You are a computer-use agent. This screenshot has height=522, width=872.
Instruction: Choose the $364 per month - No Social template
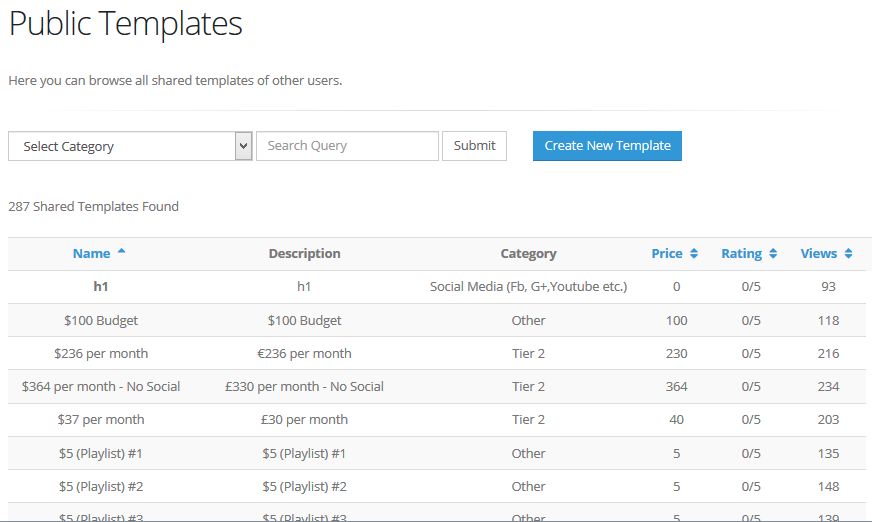point(101,387)
